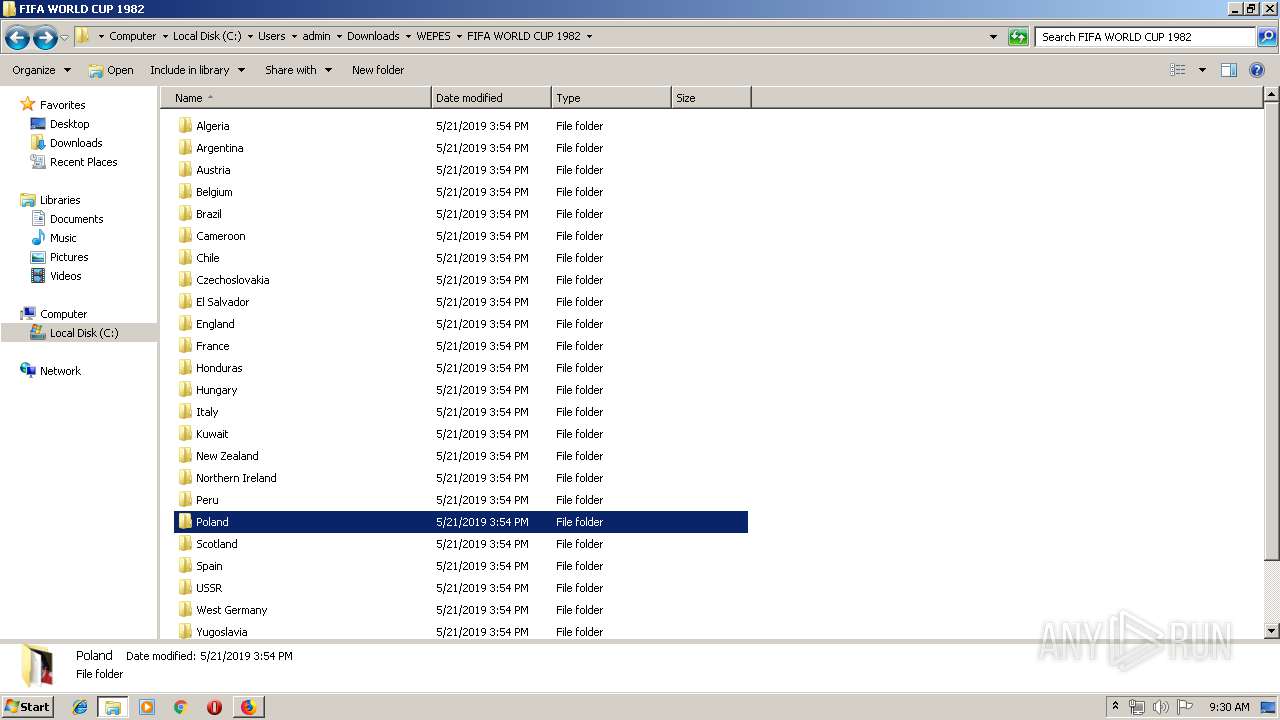Launch Chrome from the taskbar
Viewport: 1280px width, 720px height.
(x=181, y=707)
